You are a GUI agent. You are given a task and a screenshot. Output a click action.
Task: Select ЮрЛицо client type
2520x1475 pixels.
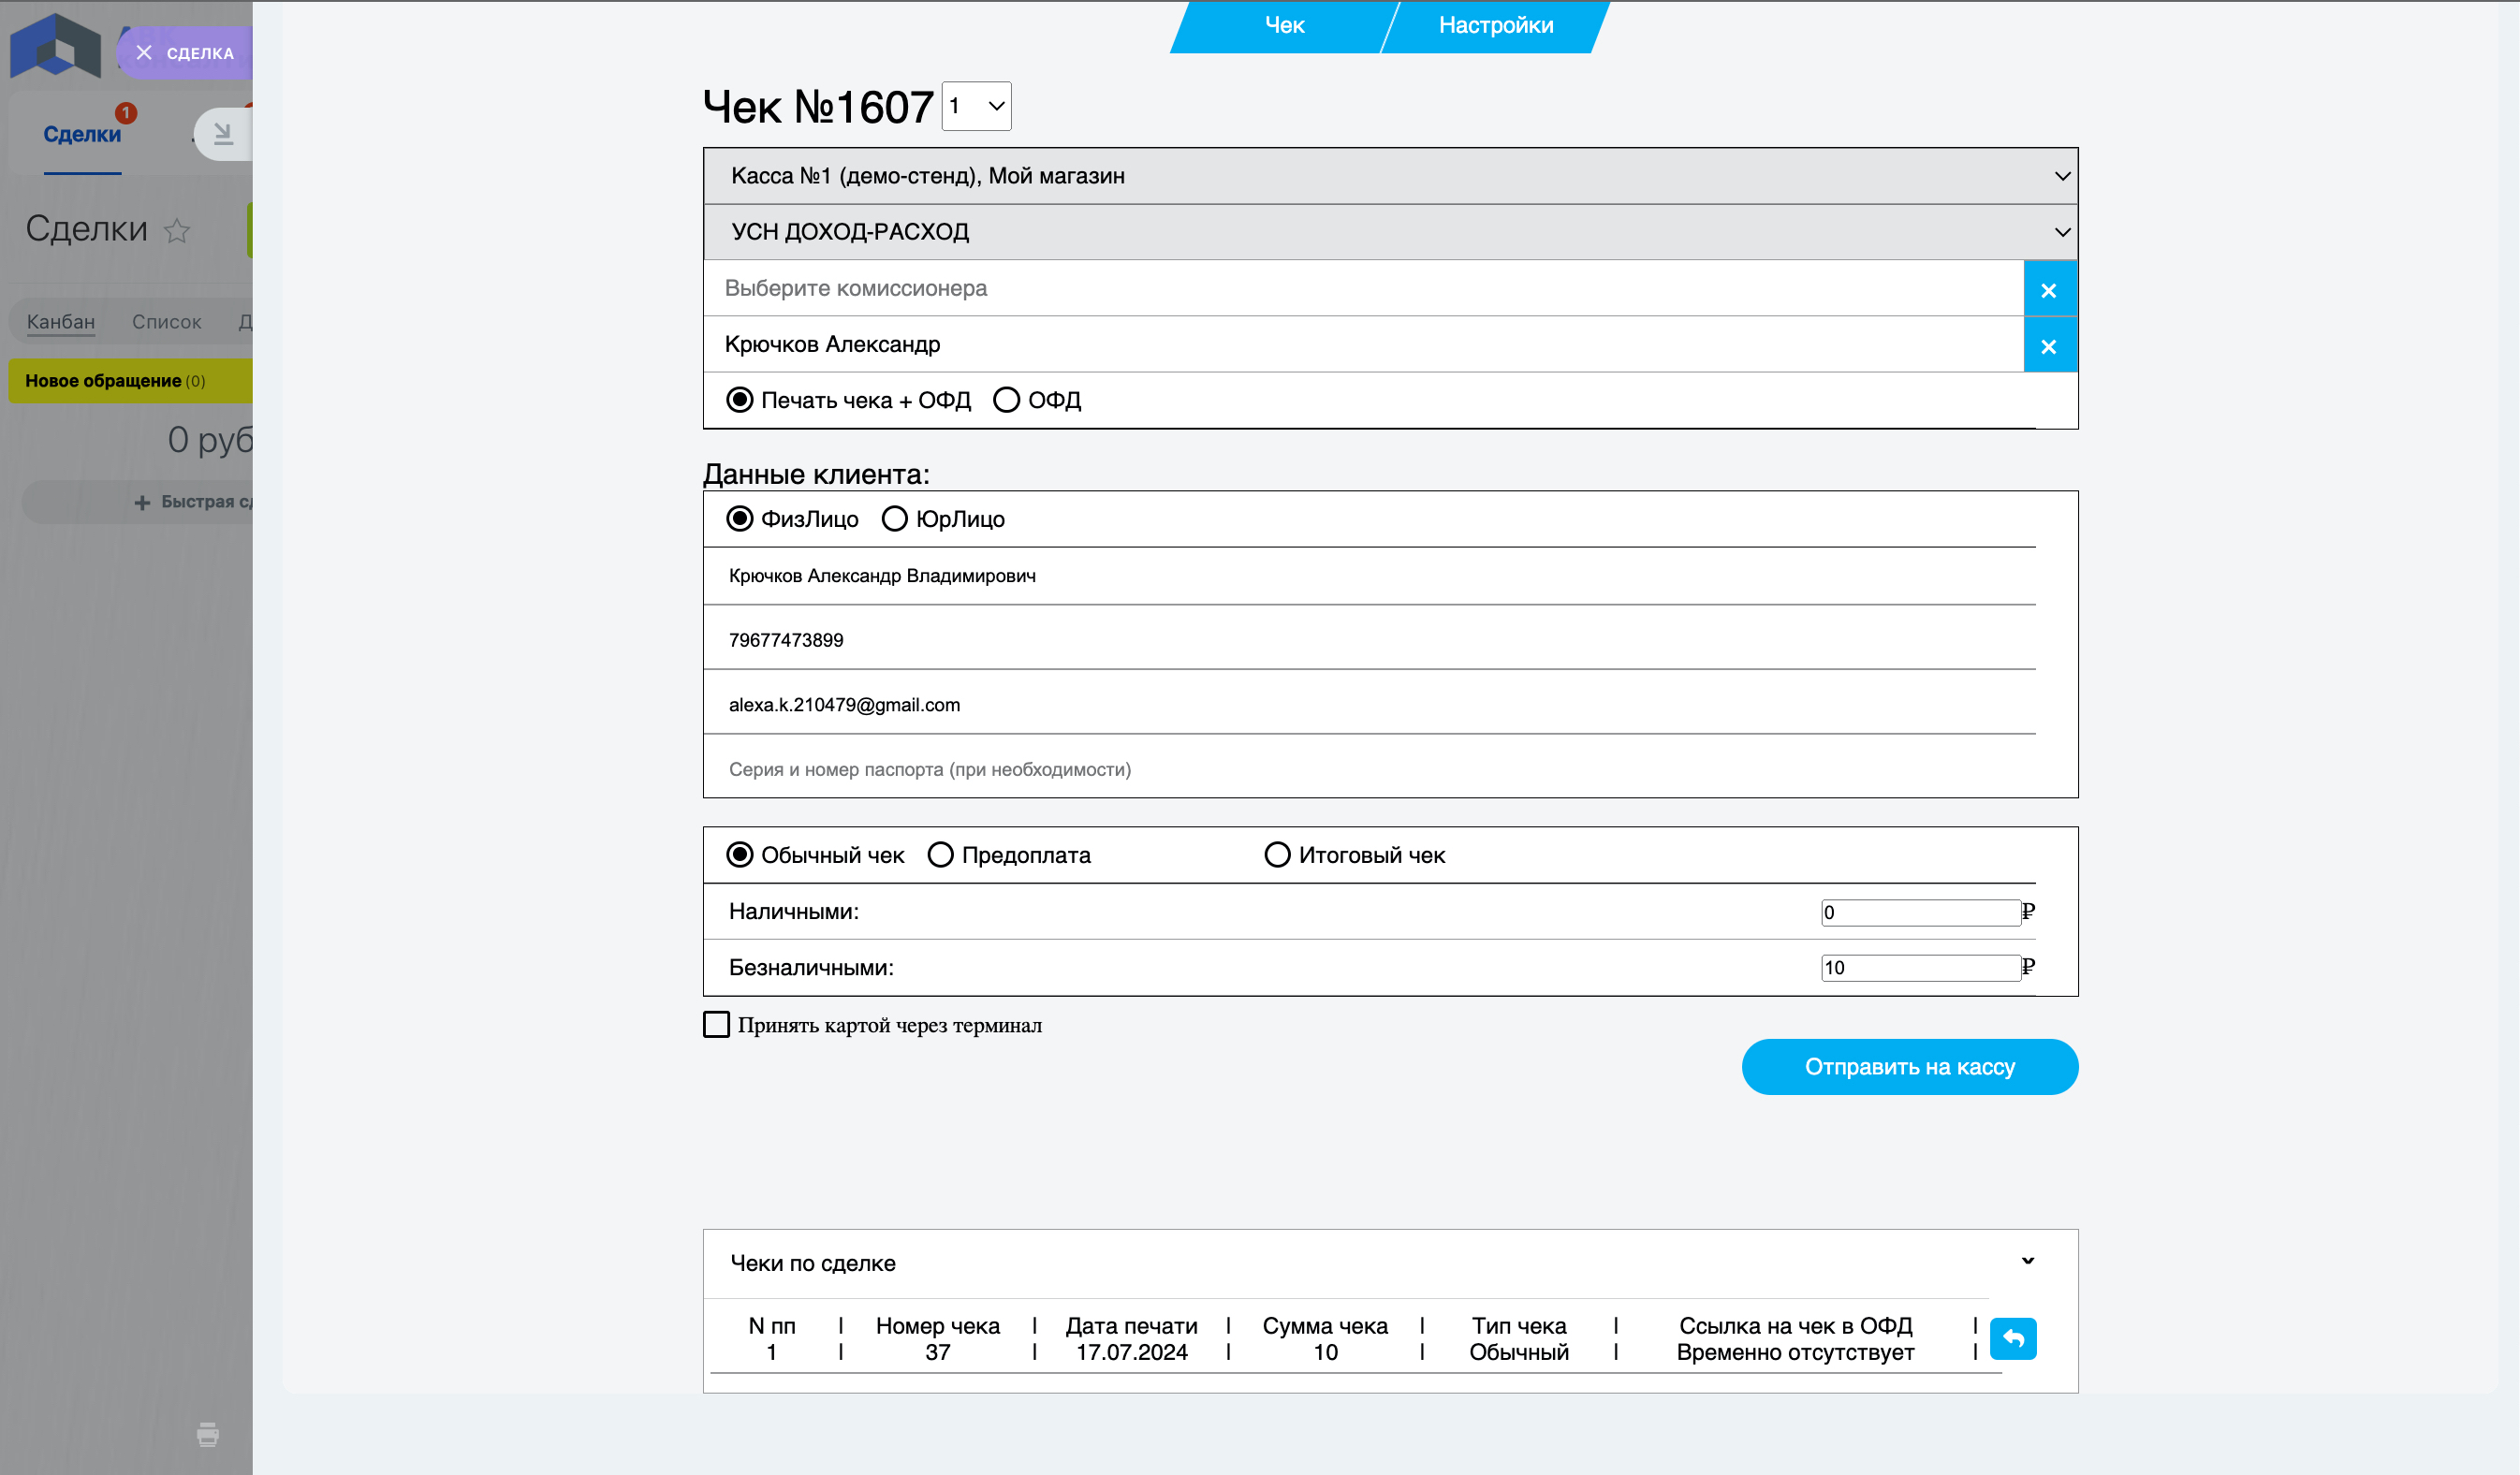[x=894, y=519]
